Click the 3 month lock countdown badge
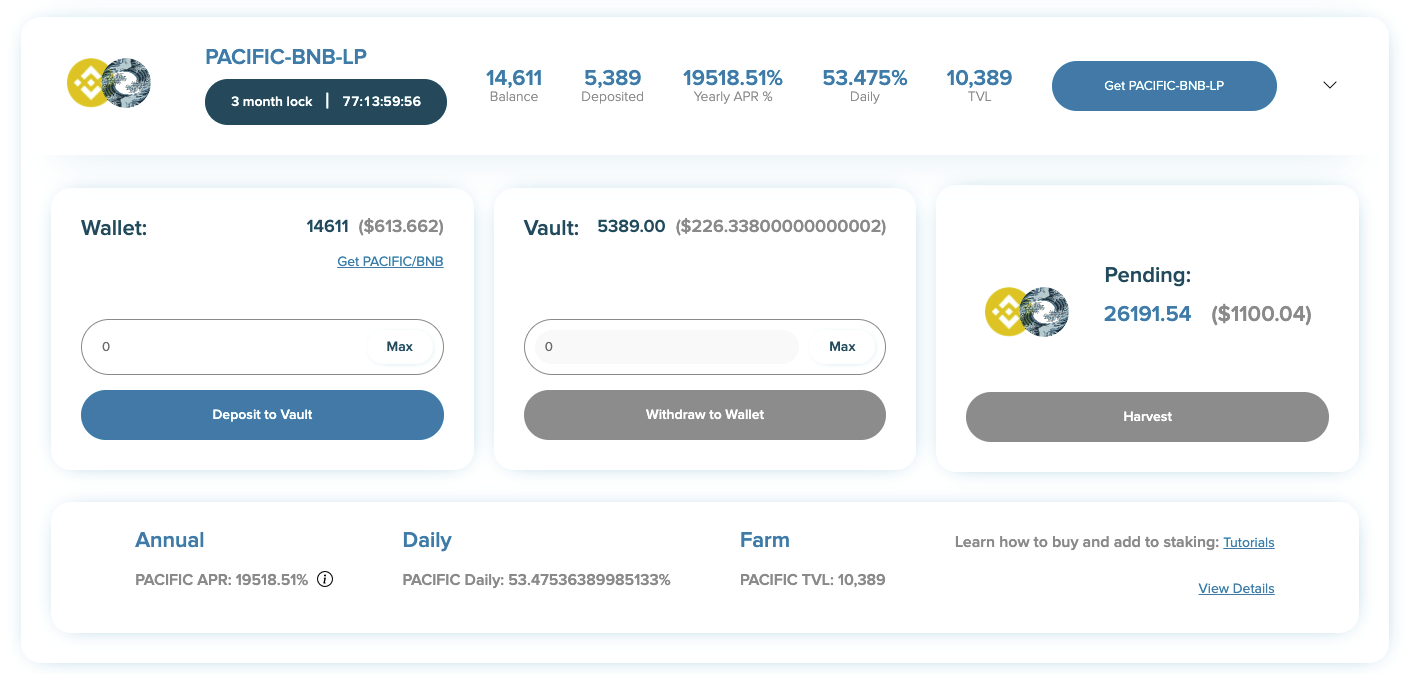This screenshot has width=1406, height=674. click(x=326, y=102)
